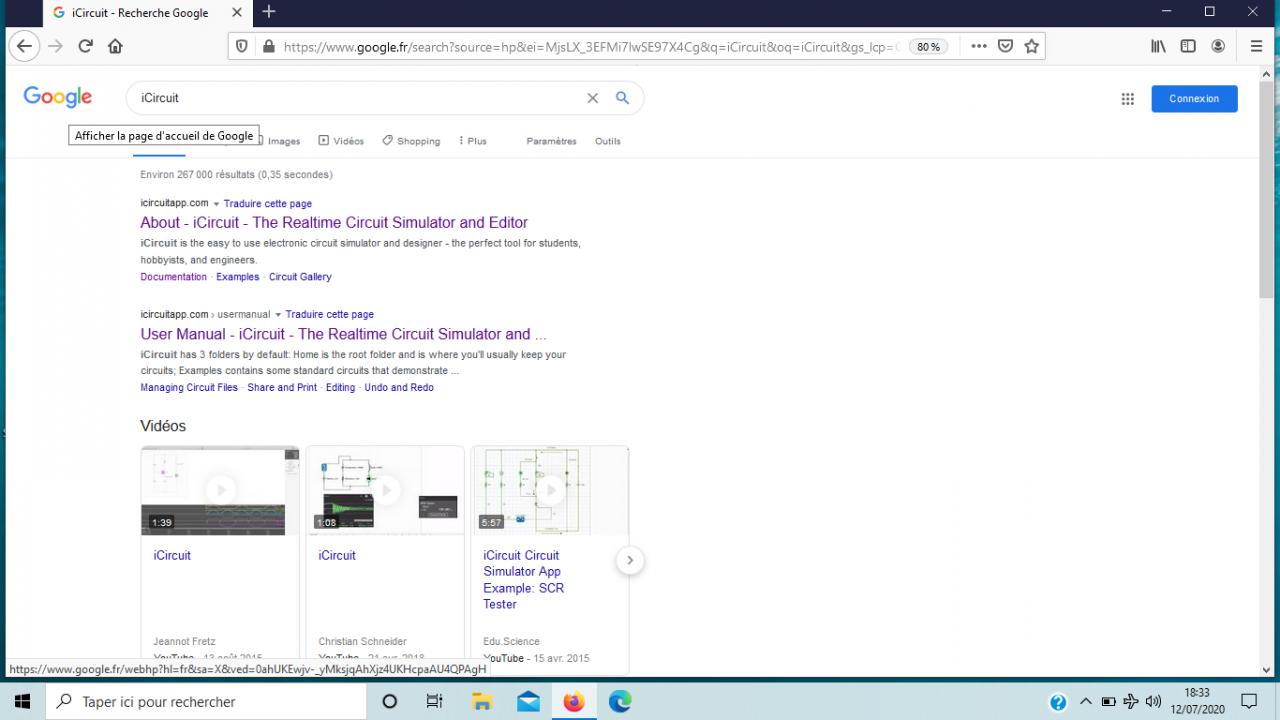
Task: Play the 5:57 SCR Tester video thumbnail
Action: point(550,490)
